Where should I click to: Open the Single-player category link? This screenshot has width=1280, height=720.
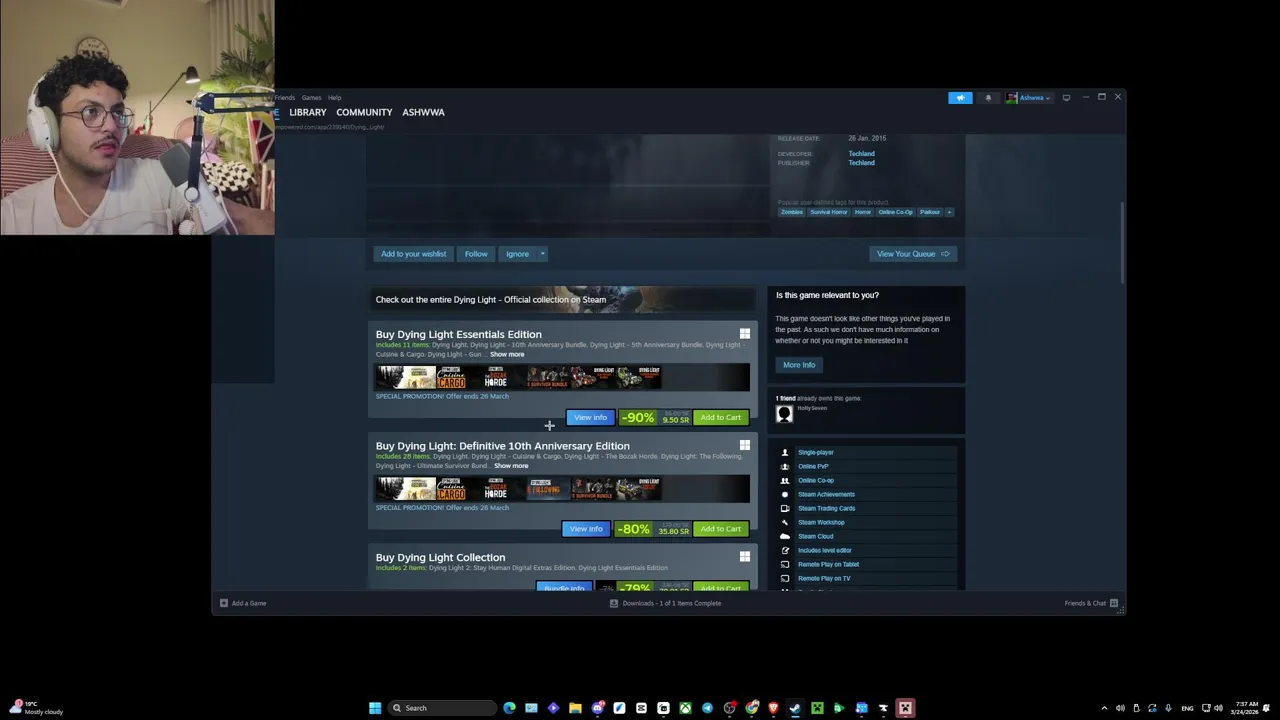(816, 452)
